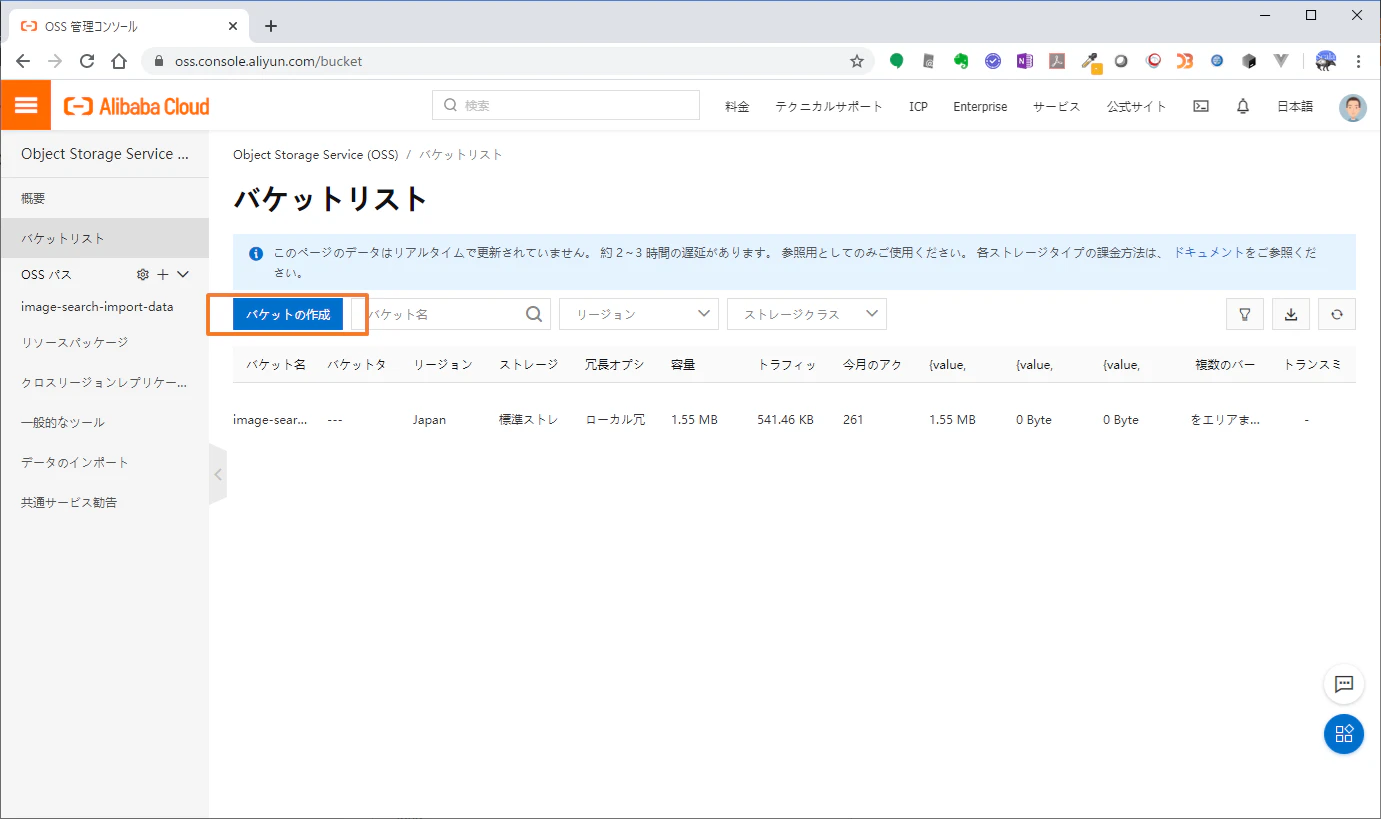This screenshot has width=1381, height=819.
Task: Open the image-sear... bucket row link
Action: pyautogui.click(x=271, y=420)
